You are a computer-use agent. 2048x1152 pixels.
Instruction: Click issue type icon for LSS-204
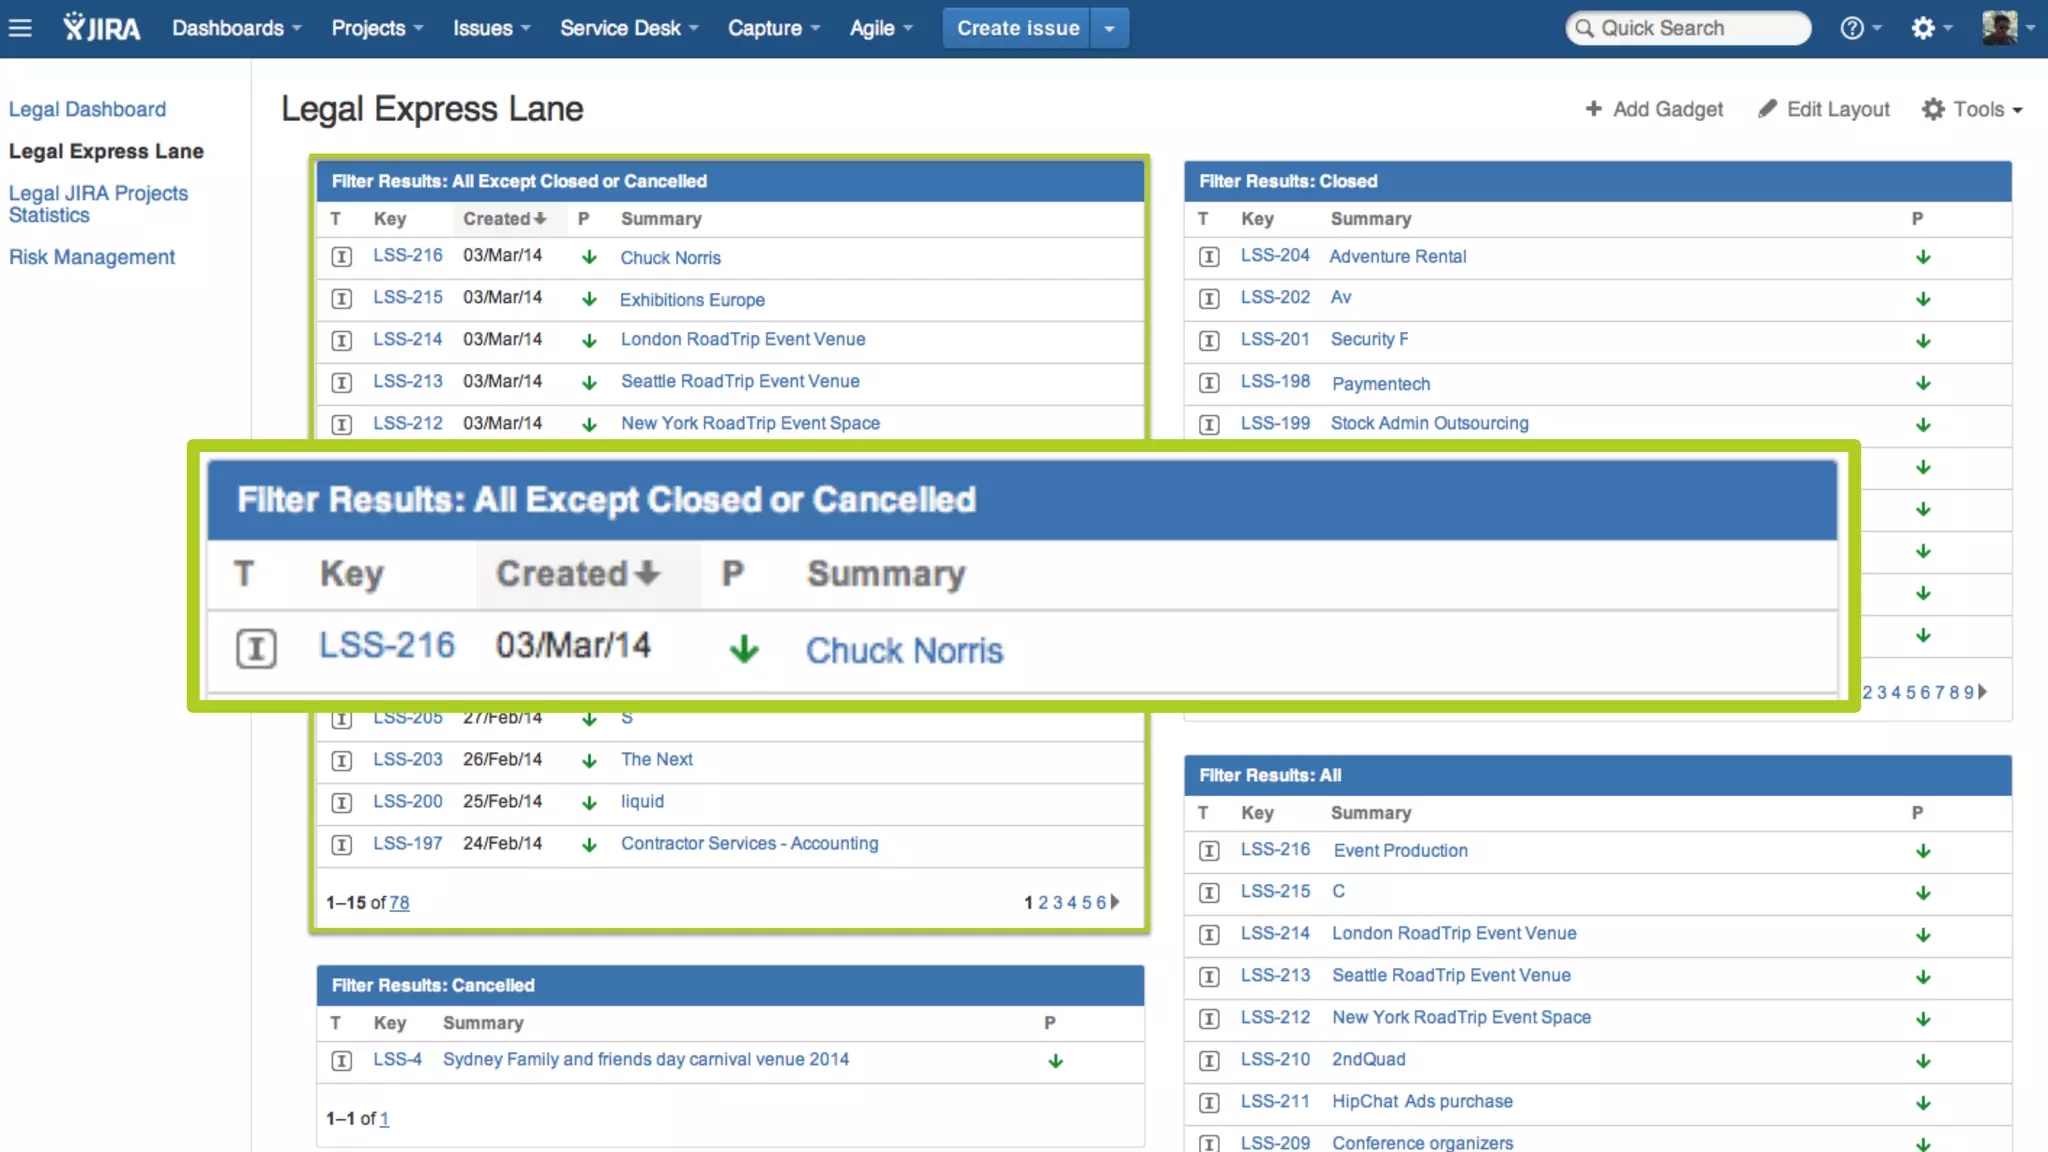1209,257
